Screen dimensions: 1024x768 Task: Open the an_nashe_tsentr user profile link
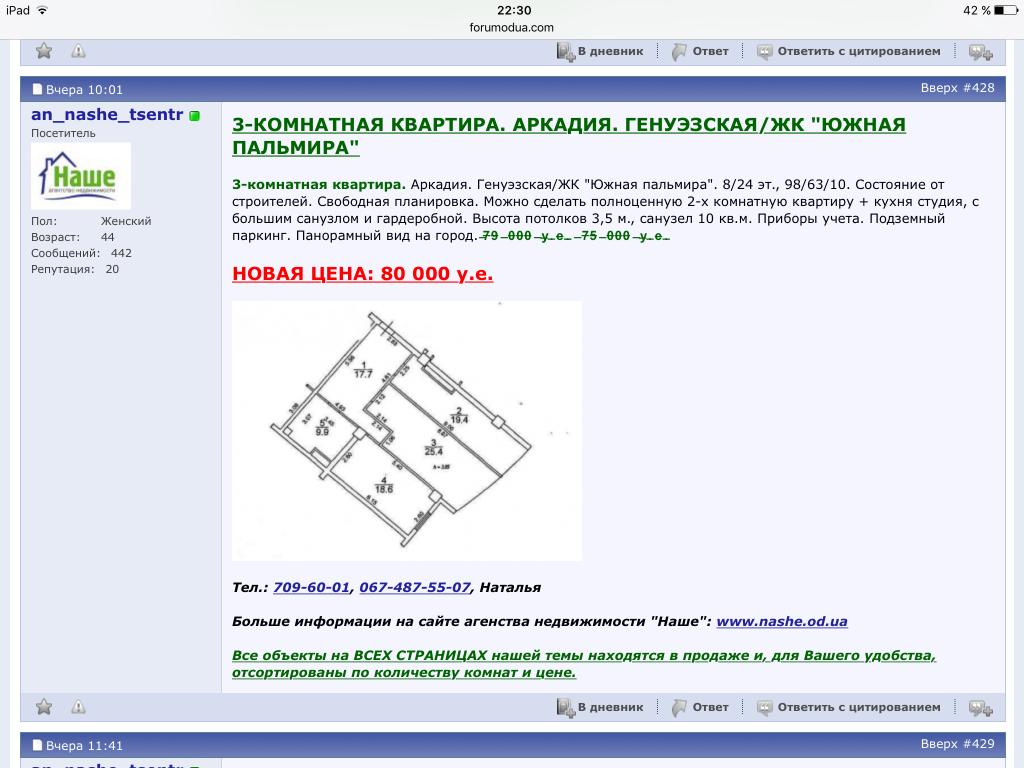[106, 115]
